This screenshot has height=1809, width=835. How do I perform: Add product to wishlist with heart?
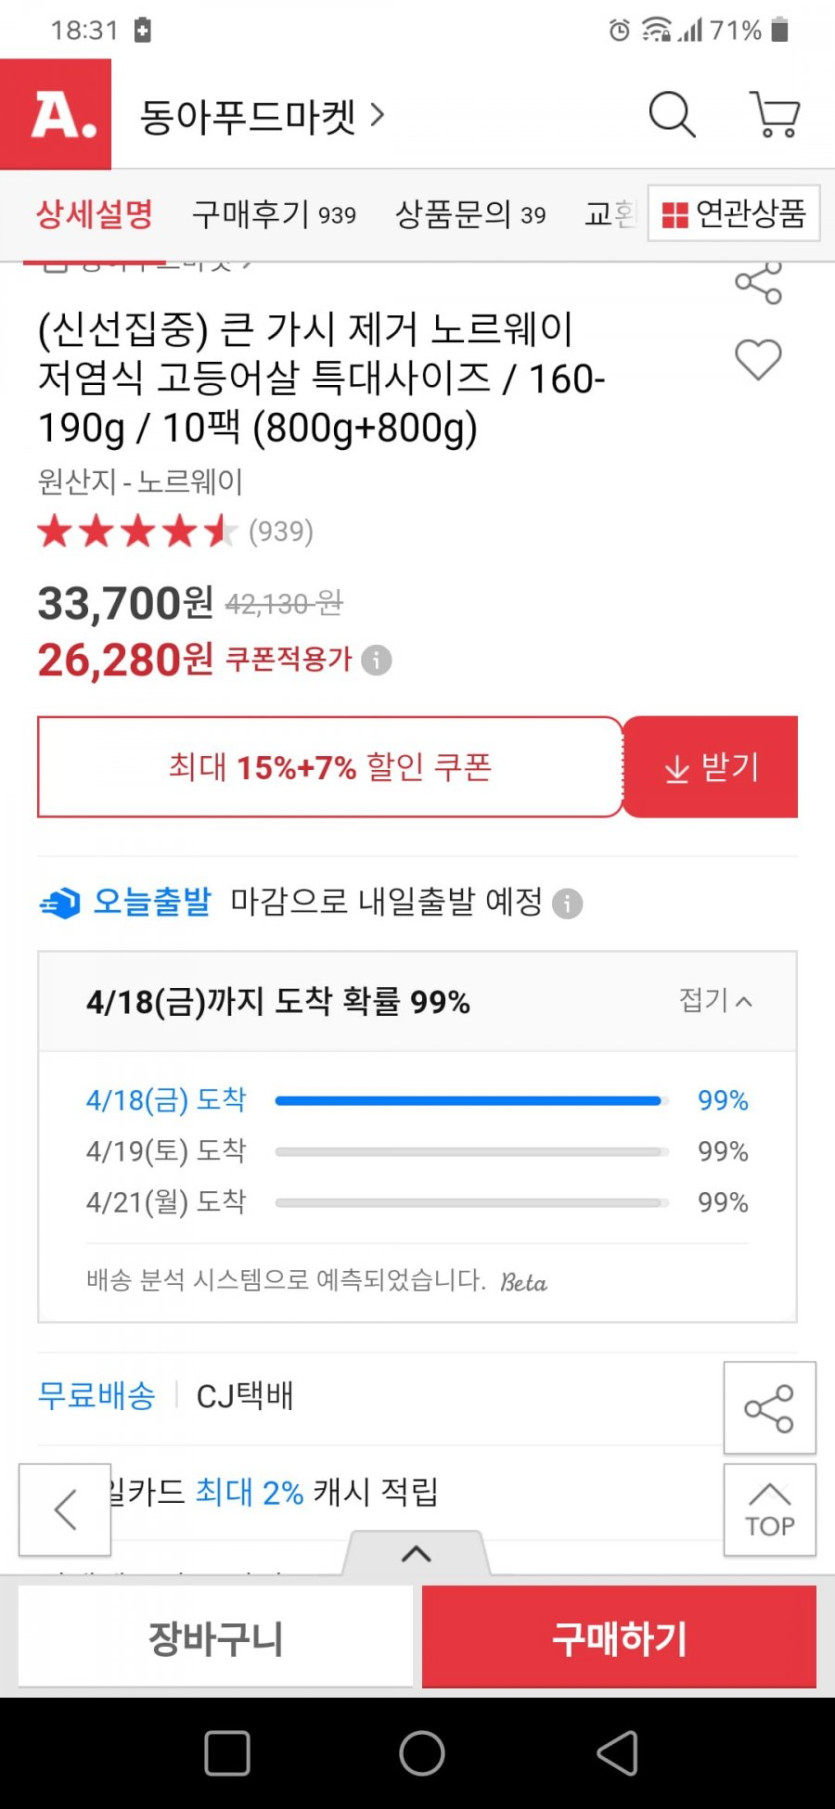point(758,360)
